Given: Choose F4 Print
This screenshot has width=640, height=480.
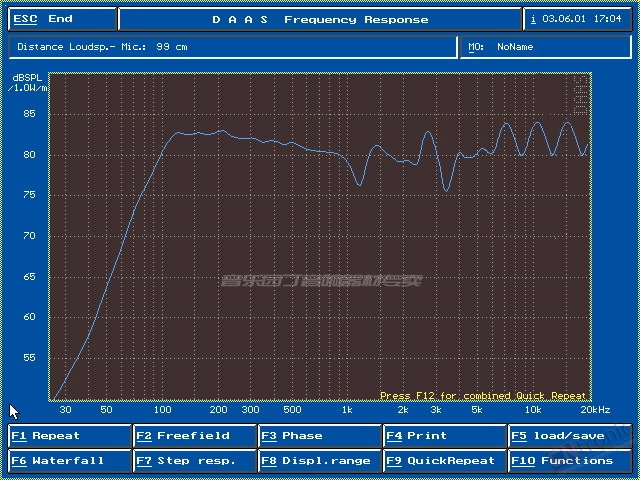Looking at the screenshot, I should tap(445, 436).
